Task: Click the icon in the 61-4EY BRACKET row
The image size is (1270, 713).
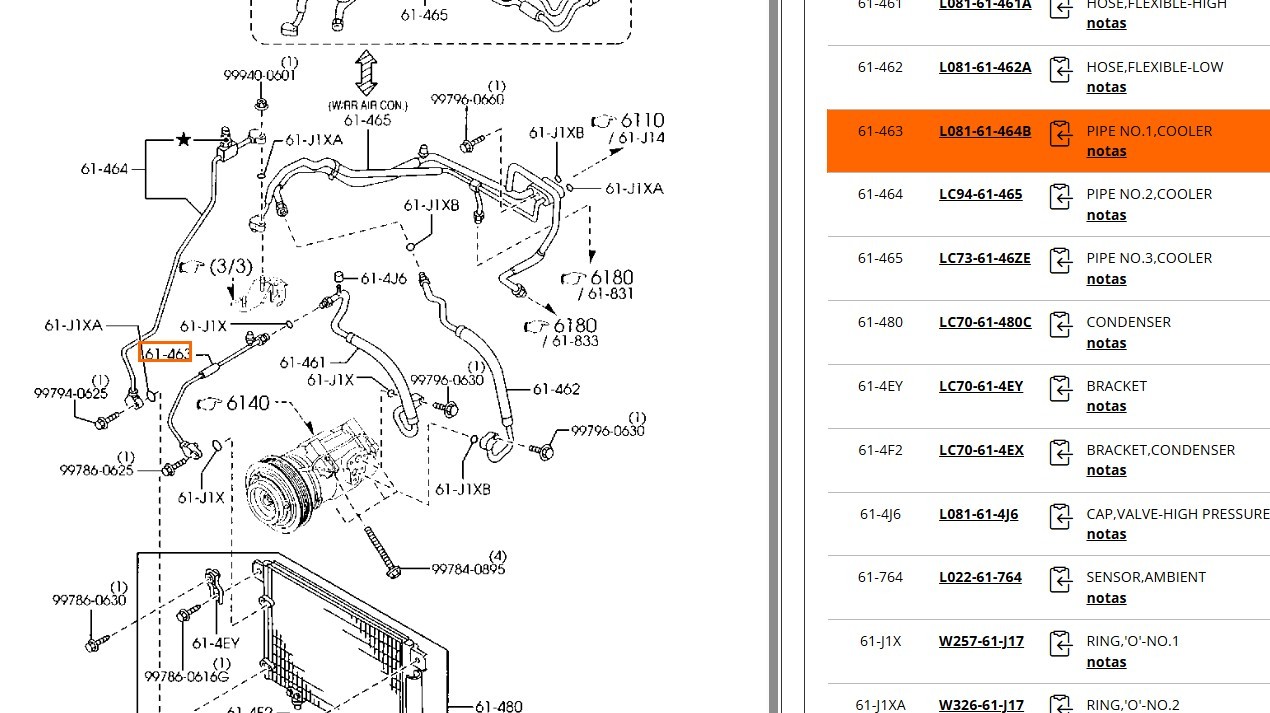Action: [x=1060, y=389]
